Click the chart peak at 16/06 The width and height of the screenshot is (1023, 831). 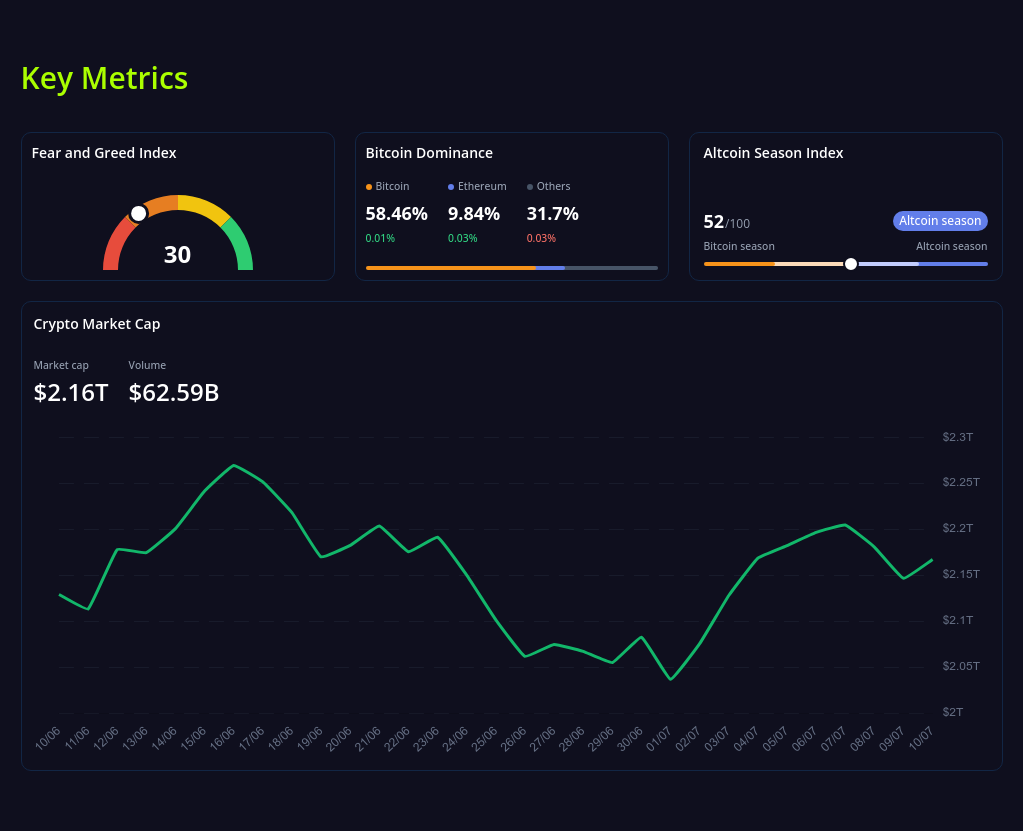[234, 465]
